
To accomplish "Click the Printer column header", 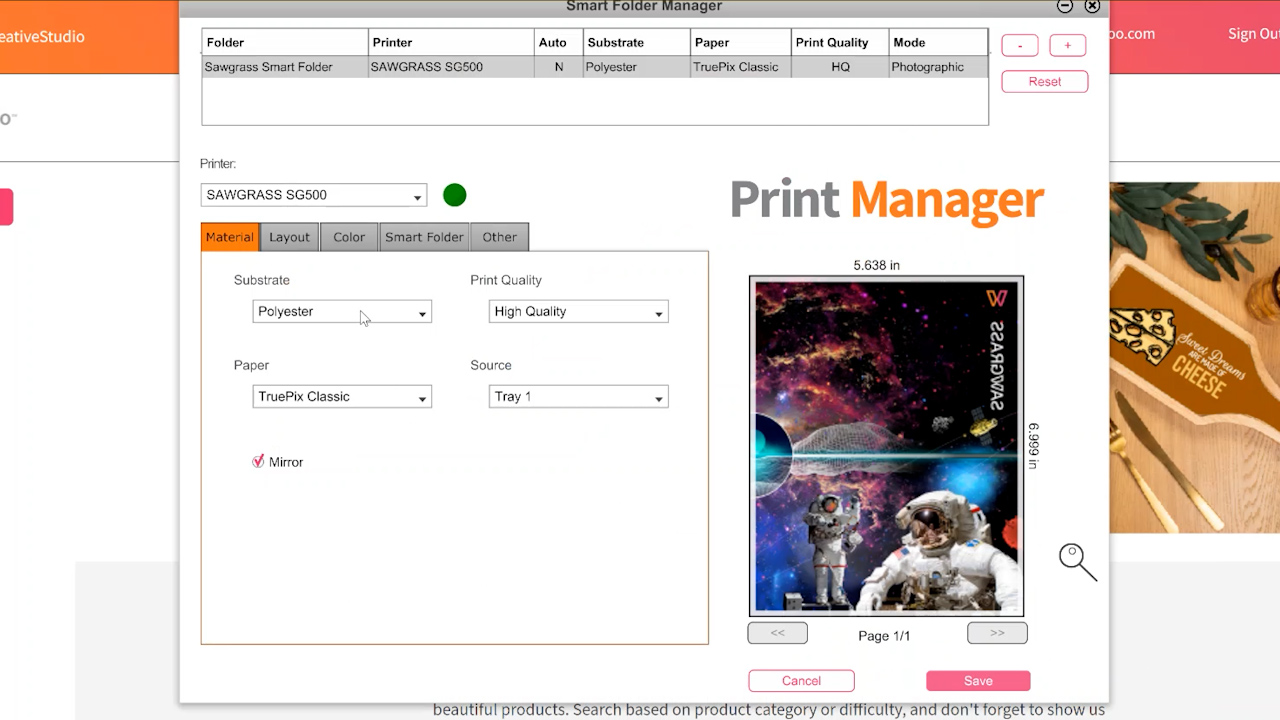I will [451, 43].
